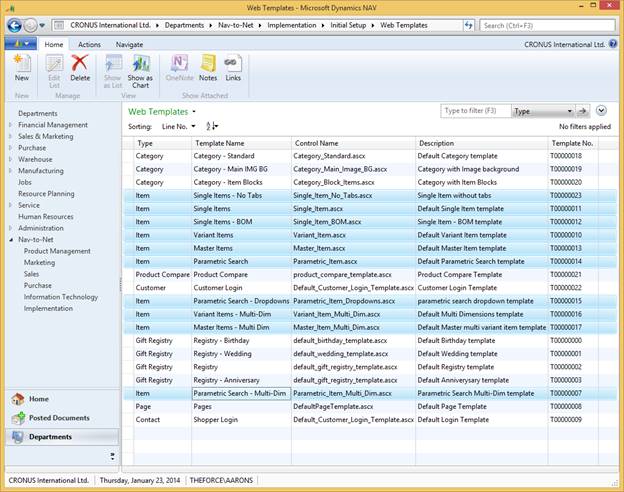
Task: Click the forward navigation arrow
Action: pyautogui.click(x=30, y=25)
